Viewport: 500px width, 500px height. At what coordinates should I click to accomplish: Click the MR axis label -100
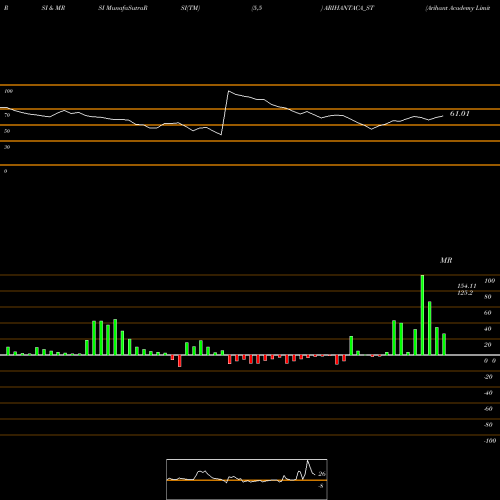click(490, 441)
